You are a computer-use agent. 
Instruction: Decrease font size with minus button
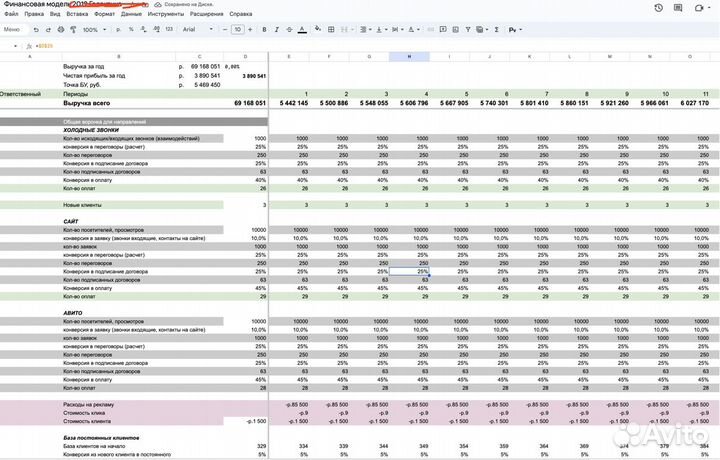click(x=224, y=30)
